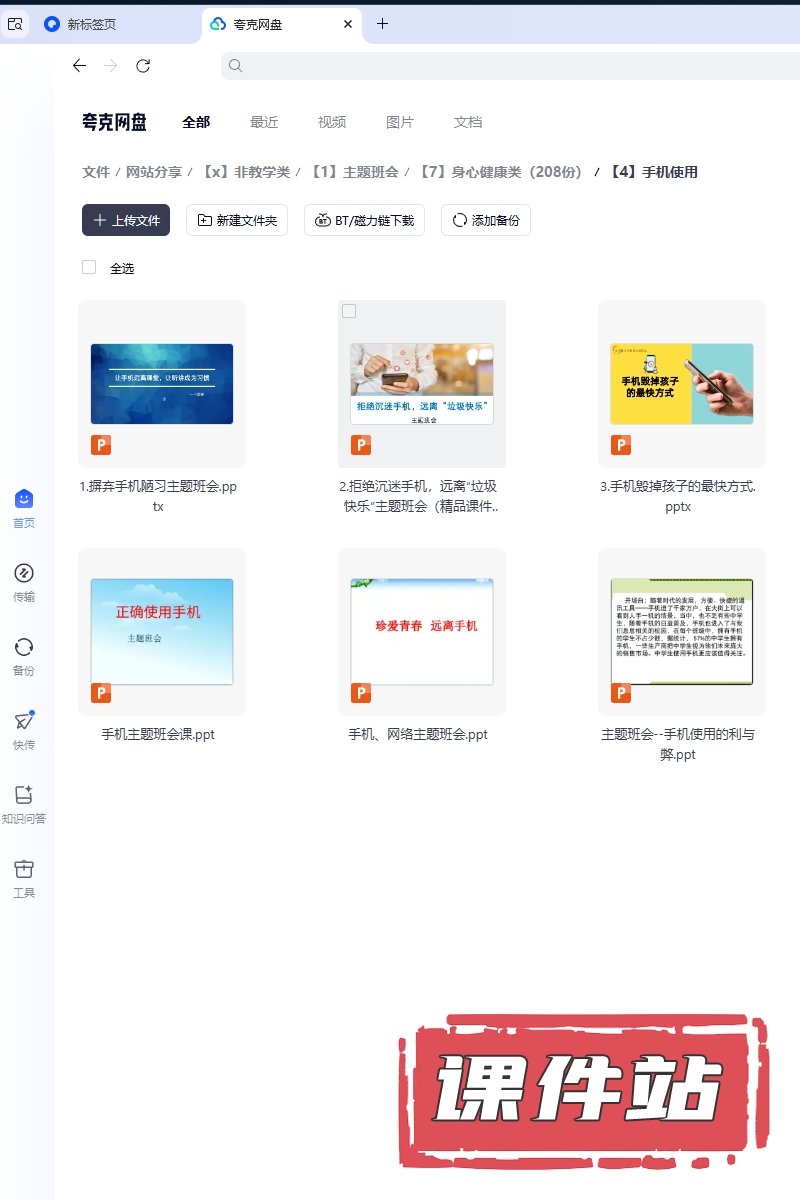Screen dimensions: 800x1200
Task: Open the 首页 home sidebar icon
Action: (x=24, y=499)
